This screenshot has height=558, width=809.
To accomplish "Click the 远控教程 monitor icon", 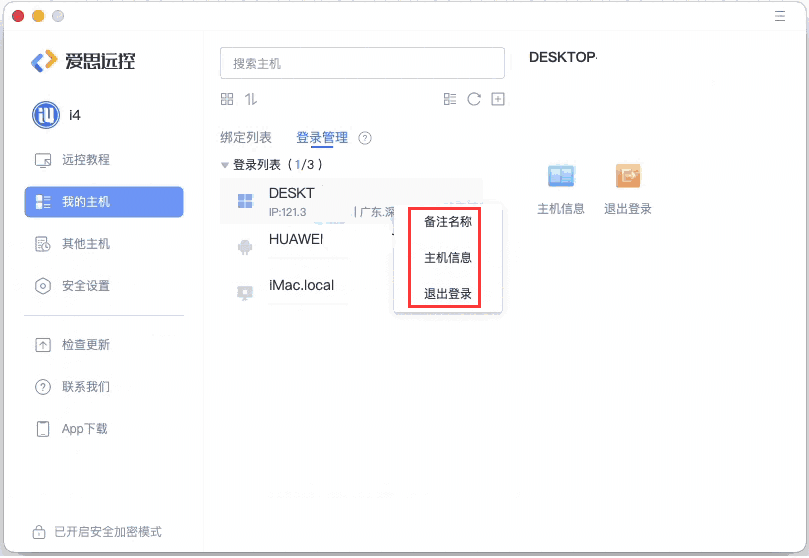I will [x=43, y=160].
